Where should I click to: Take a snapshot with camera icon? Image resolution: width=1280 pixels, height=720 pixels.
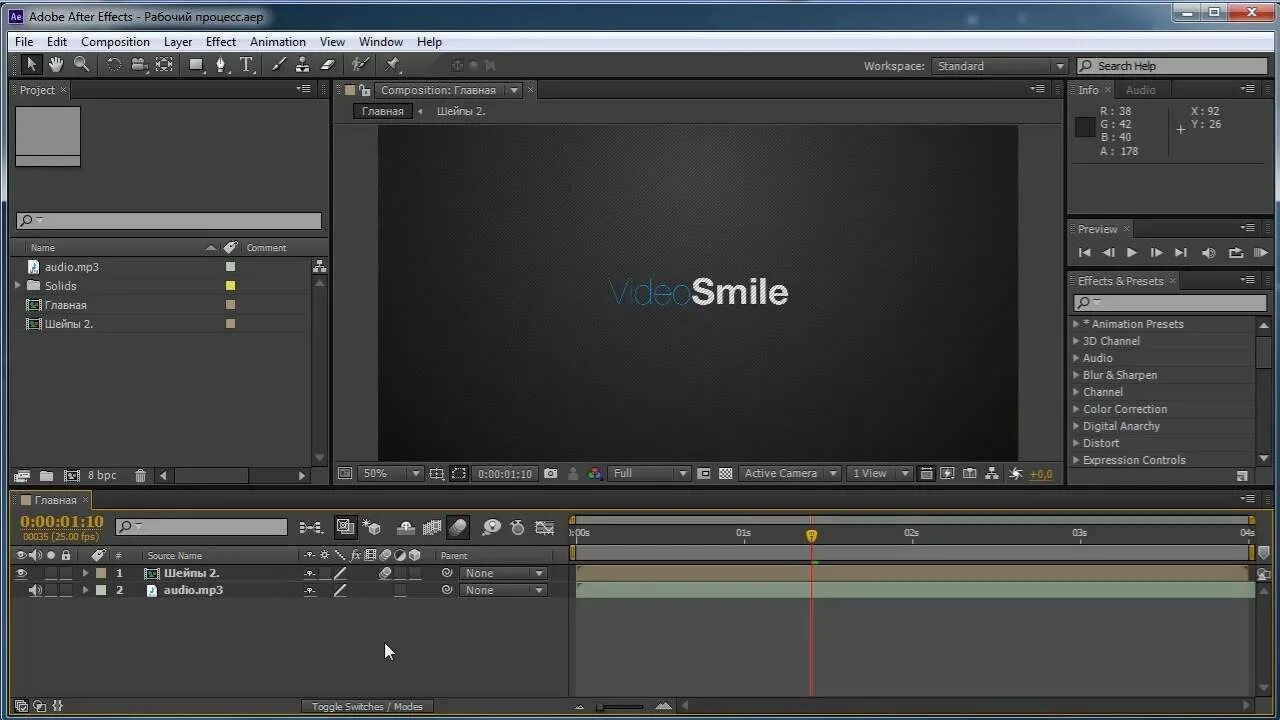click(551, 473)
